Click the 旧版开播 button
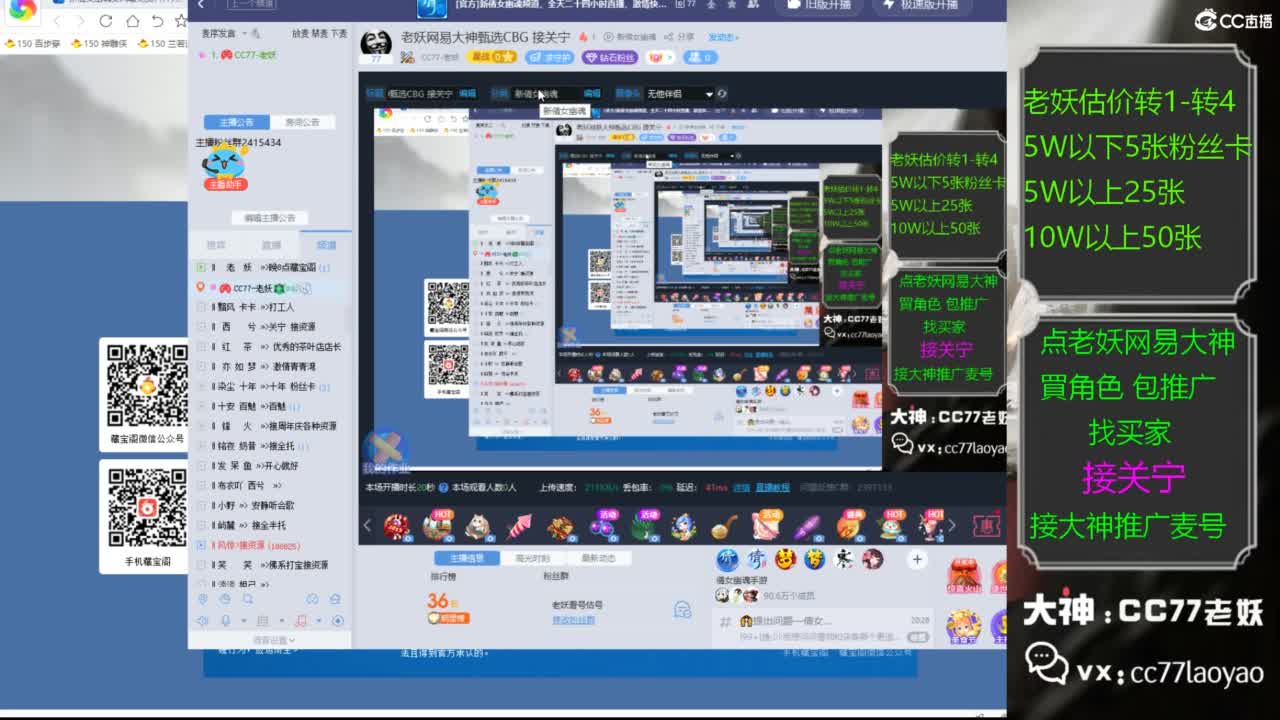 pos(819,5)
